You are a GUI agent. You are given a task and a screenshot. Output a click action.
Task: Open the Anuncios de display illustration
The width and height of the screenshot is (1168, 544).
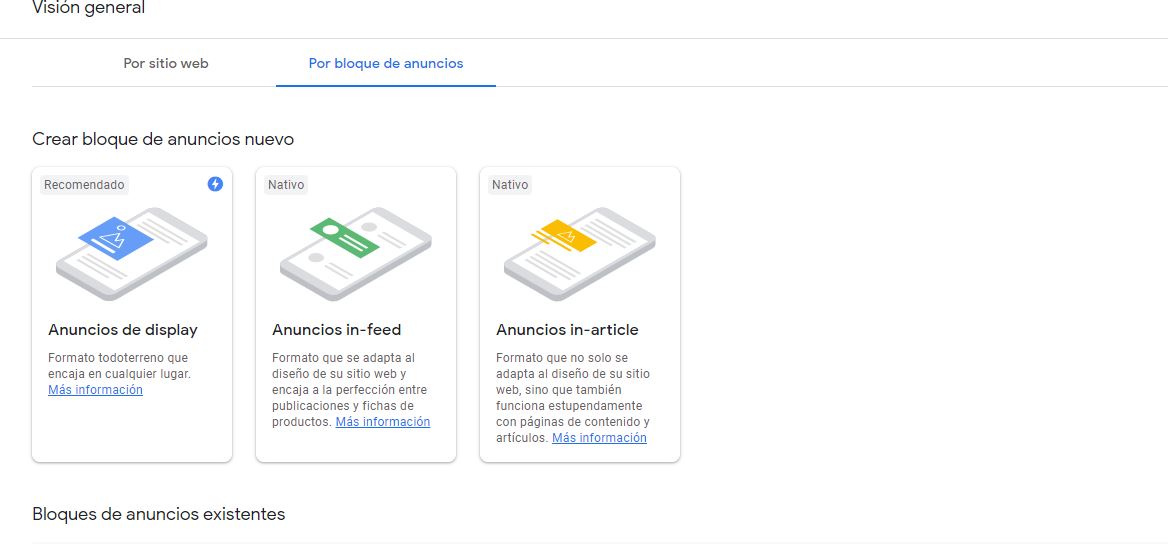click(132, 253)
